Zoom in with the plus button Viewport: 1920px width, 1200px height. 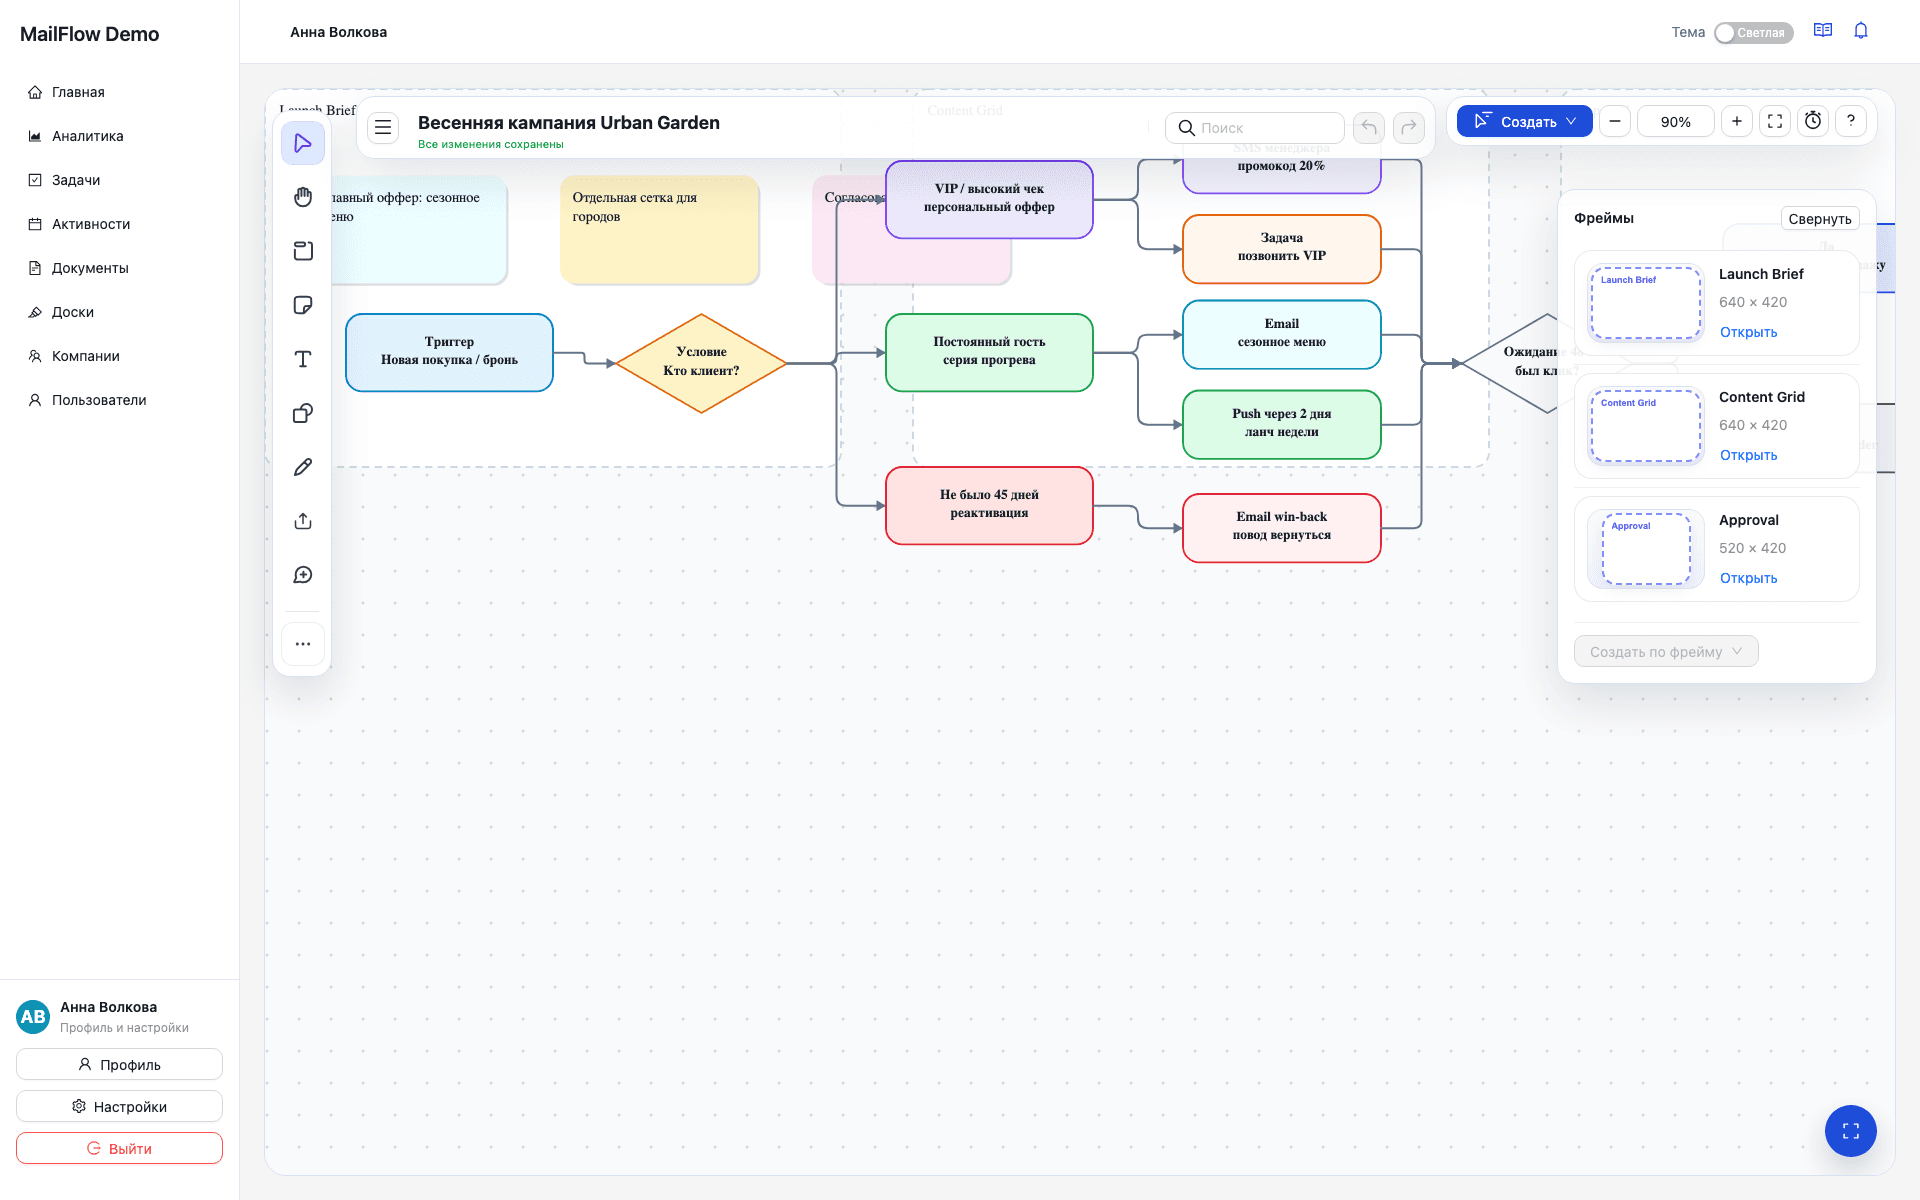coord(1737,121)
